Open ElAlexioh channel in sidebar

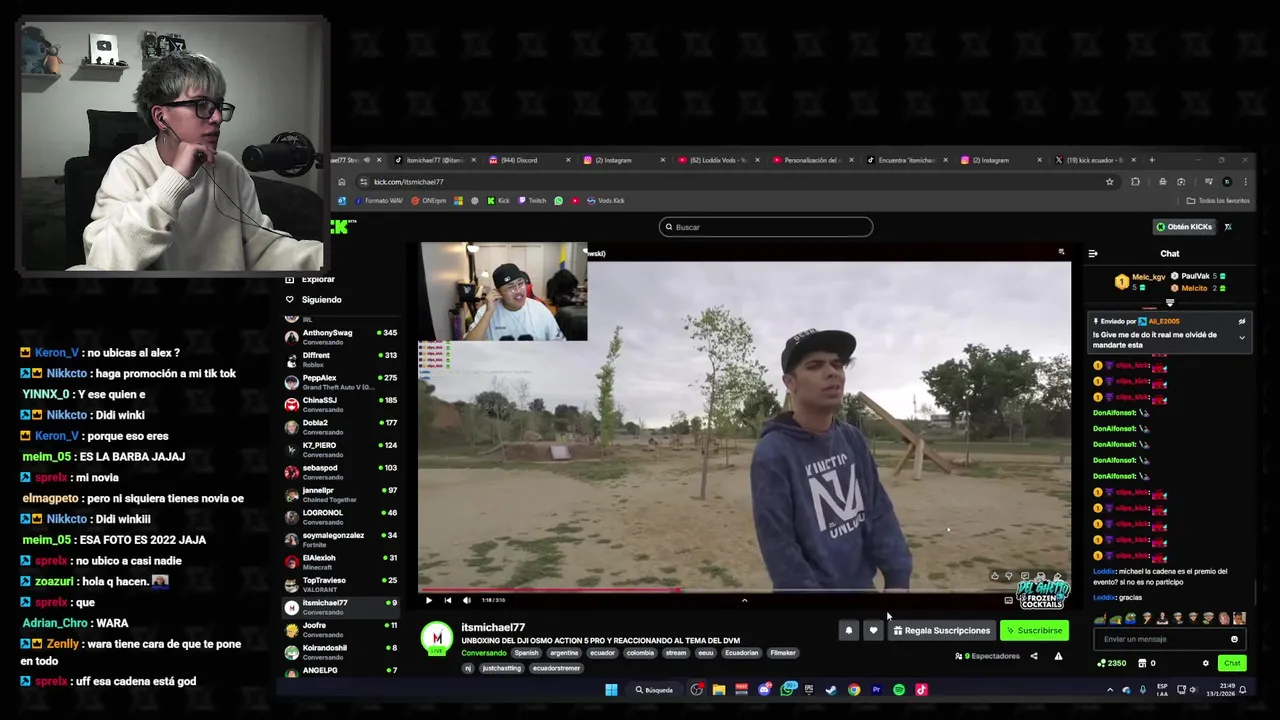pos(340,562)
